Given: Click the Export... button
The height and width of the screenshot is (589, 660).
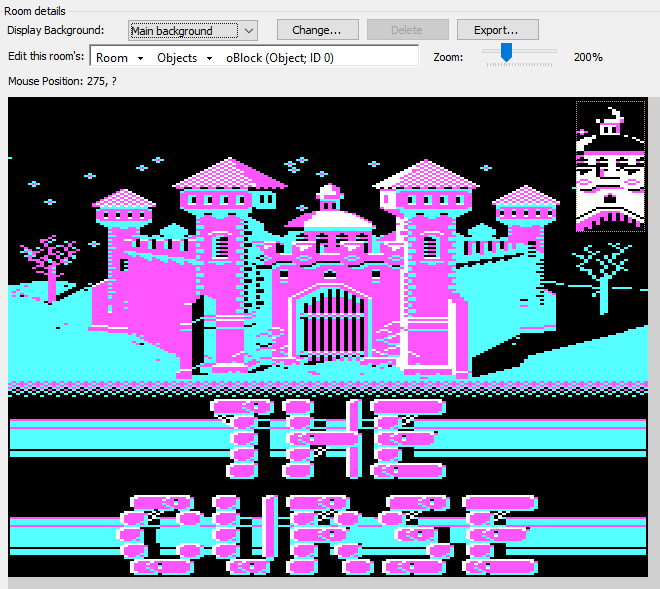Looking at the screenshot, I should pos(498,30).
